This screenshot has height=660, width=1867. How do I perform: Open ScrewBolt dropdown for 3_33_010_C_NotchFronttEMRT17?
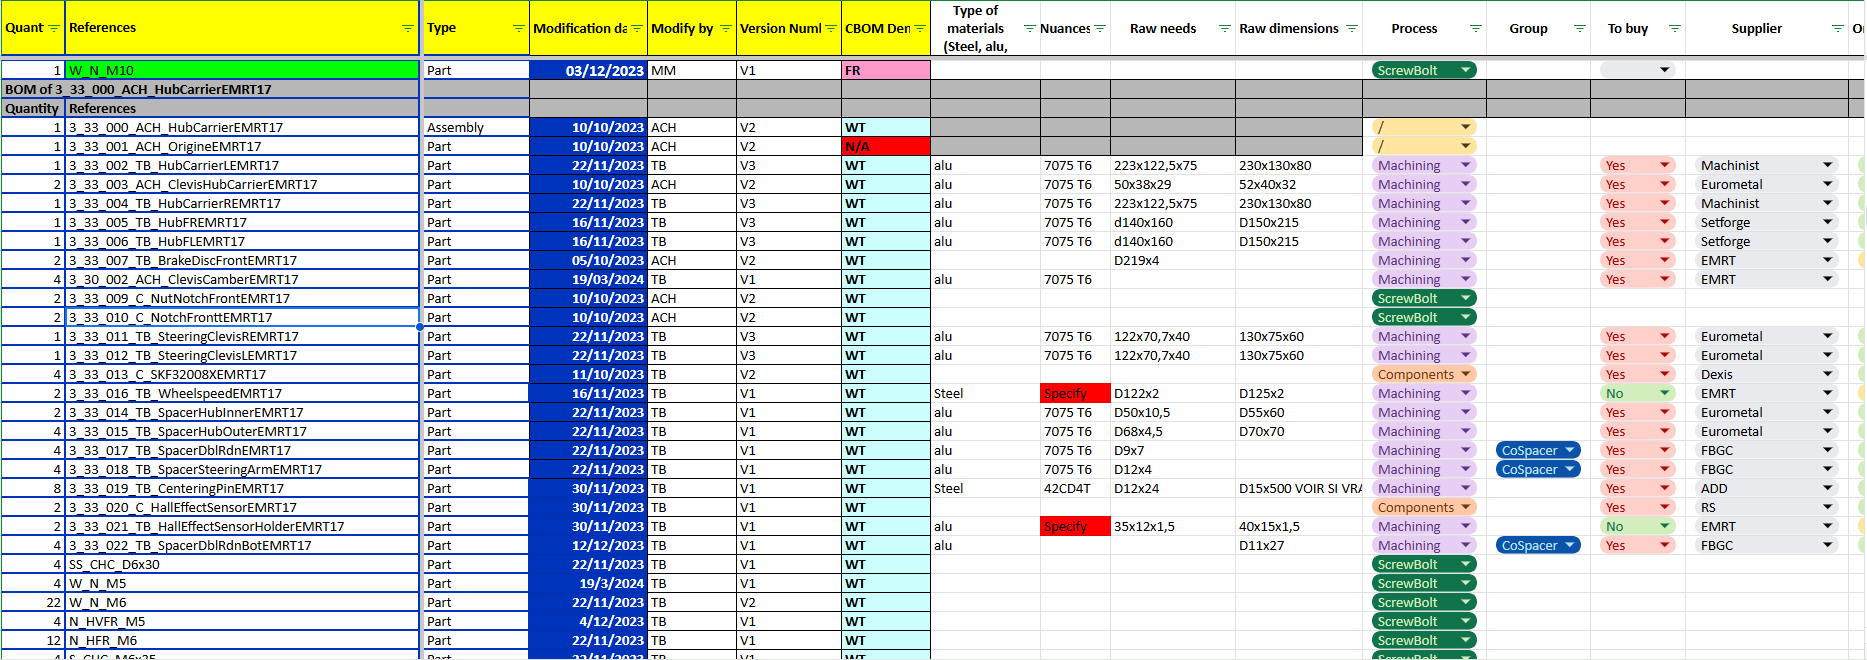pos(1465,317)
